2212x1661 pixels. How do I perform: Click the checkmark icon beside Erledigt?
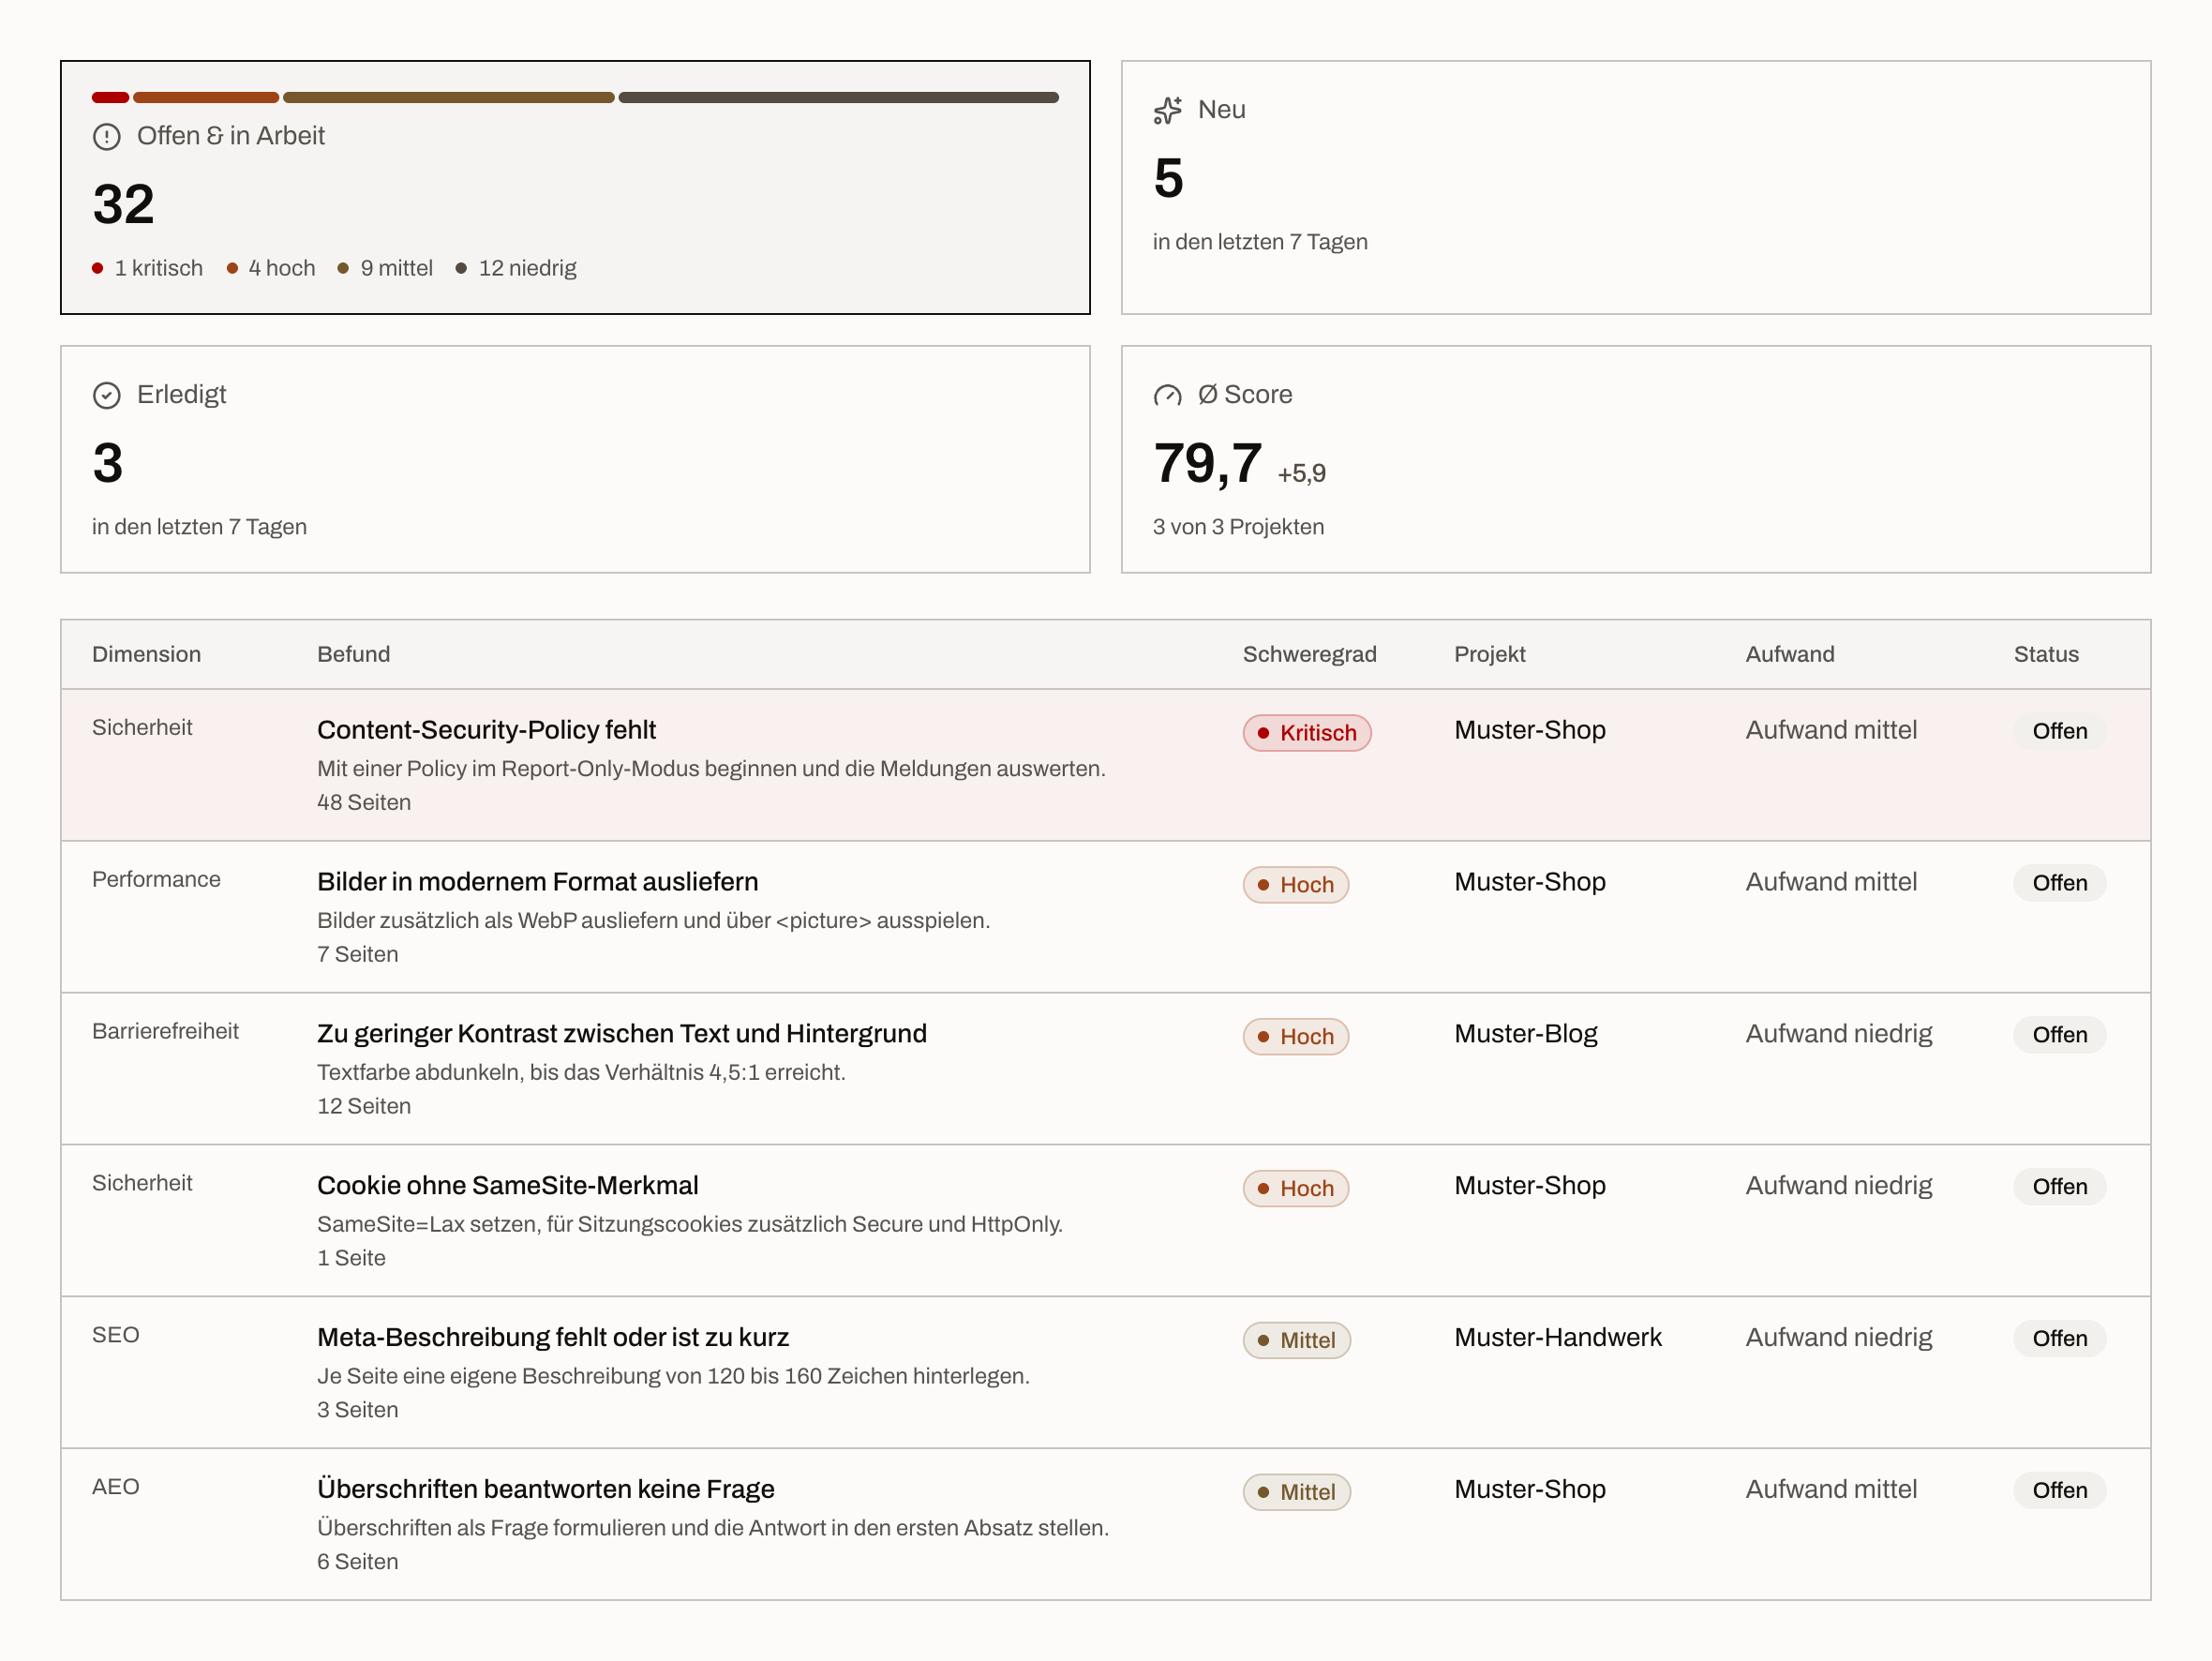coord(107,395)
